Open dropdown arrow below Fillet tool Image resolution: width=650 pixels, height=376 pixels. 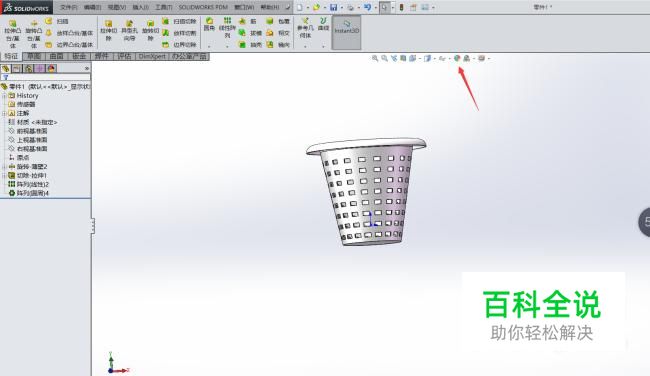coord(209,46)
